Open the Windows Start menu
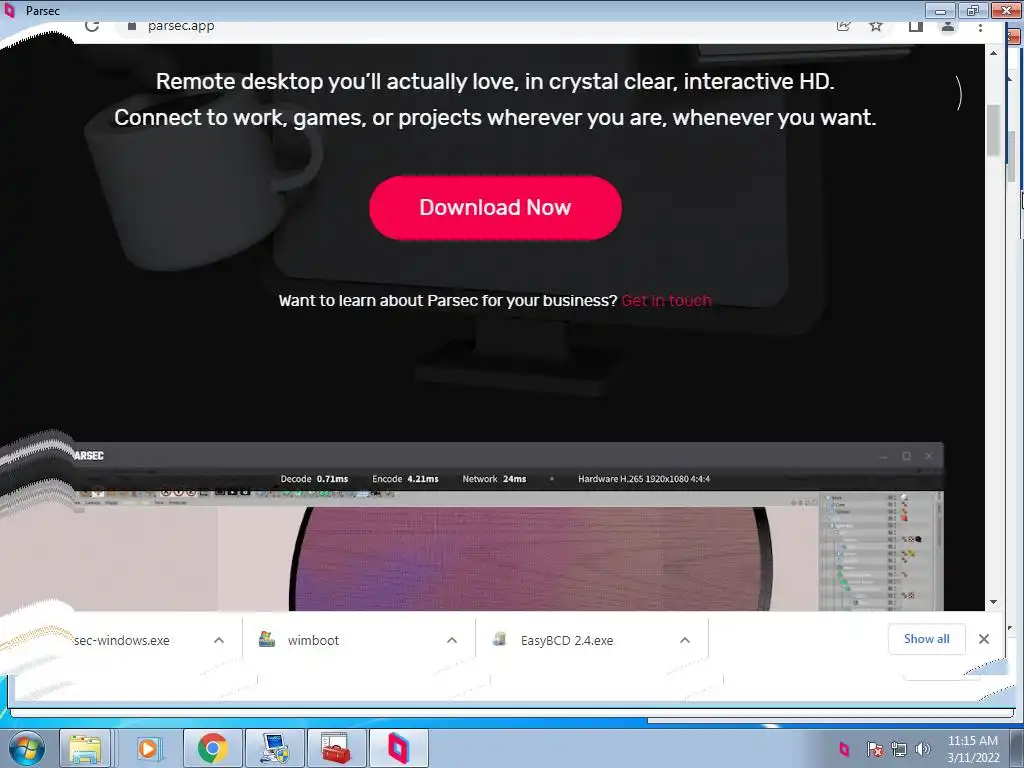Screen dimensions: 1024x768 pos(27,748)
